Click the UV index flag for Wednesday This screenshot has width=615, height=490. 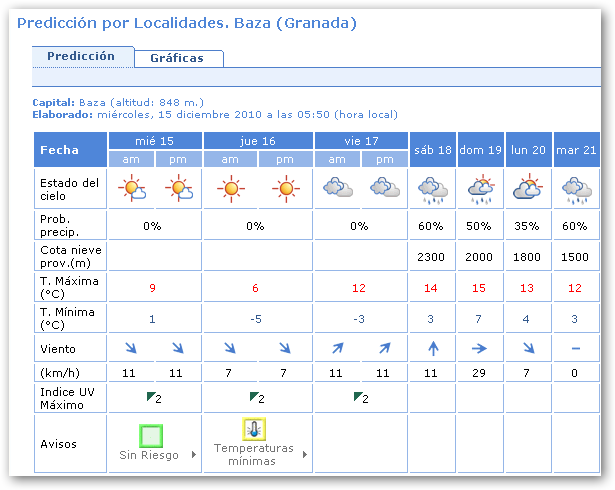pos(150,398)
